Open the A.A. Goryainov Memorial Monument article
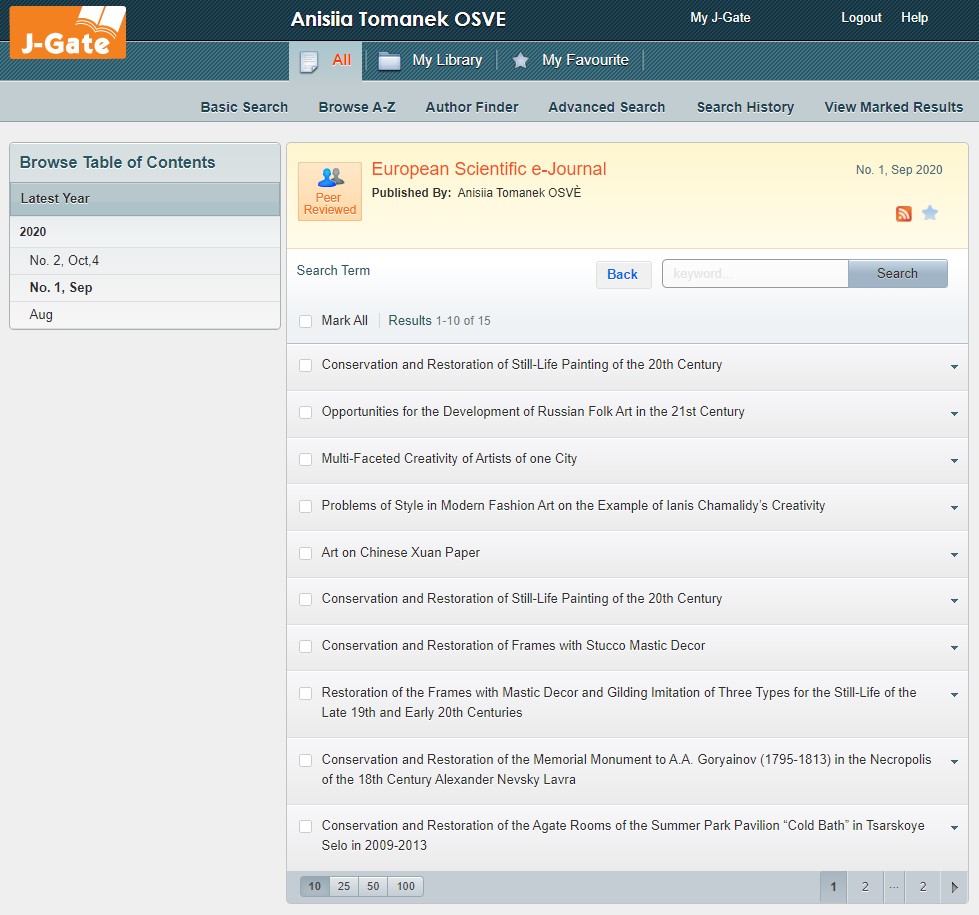979x915 pixels. 626,769
